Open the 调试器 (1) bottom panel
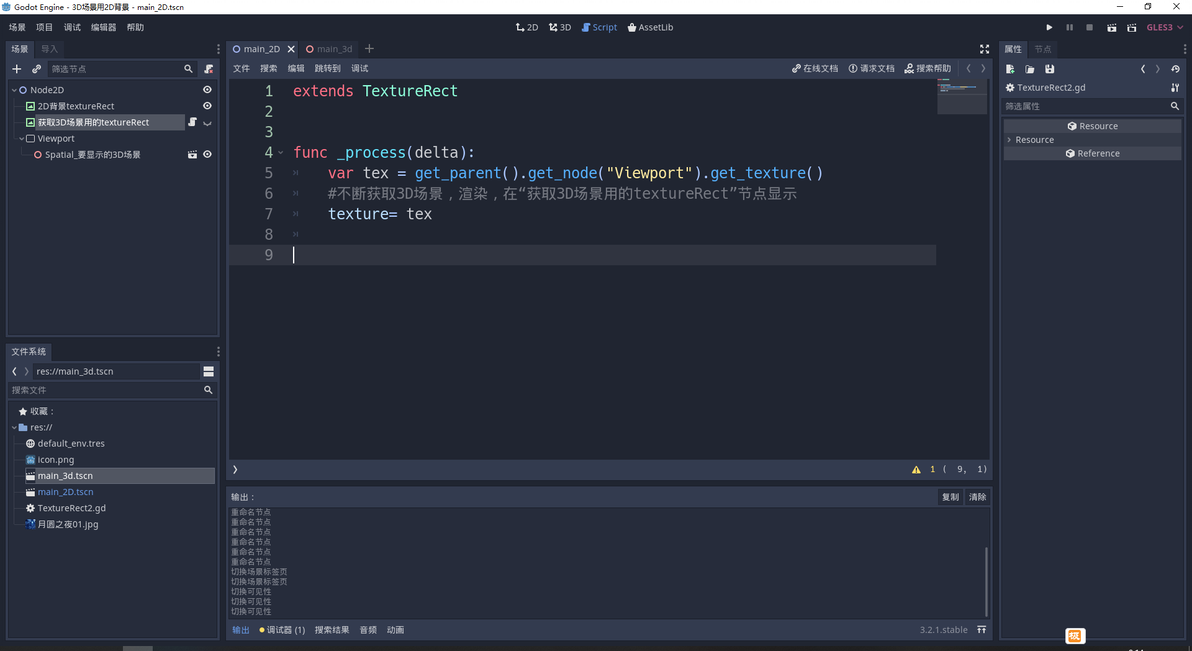Screen dimensions: 1192x651 click(x=282, y=630)
